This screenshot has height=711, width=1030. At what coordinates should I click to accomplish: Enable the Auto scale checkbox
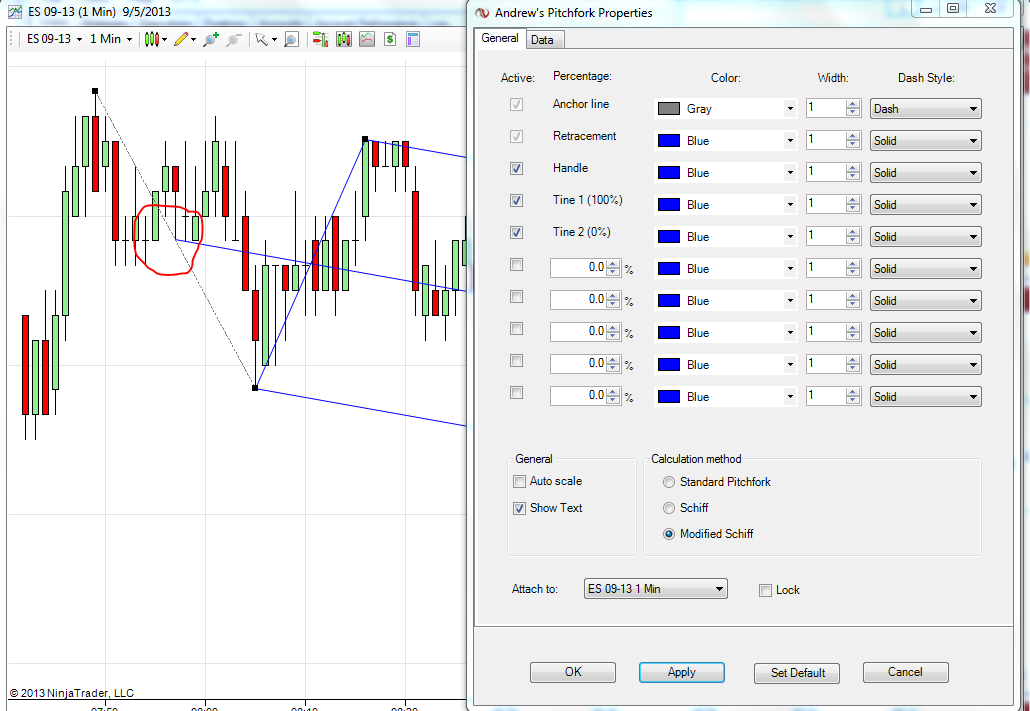(x=520, y=481)
